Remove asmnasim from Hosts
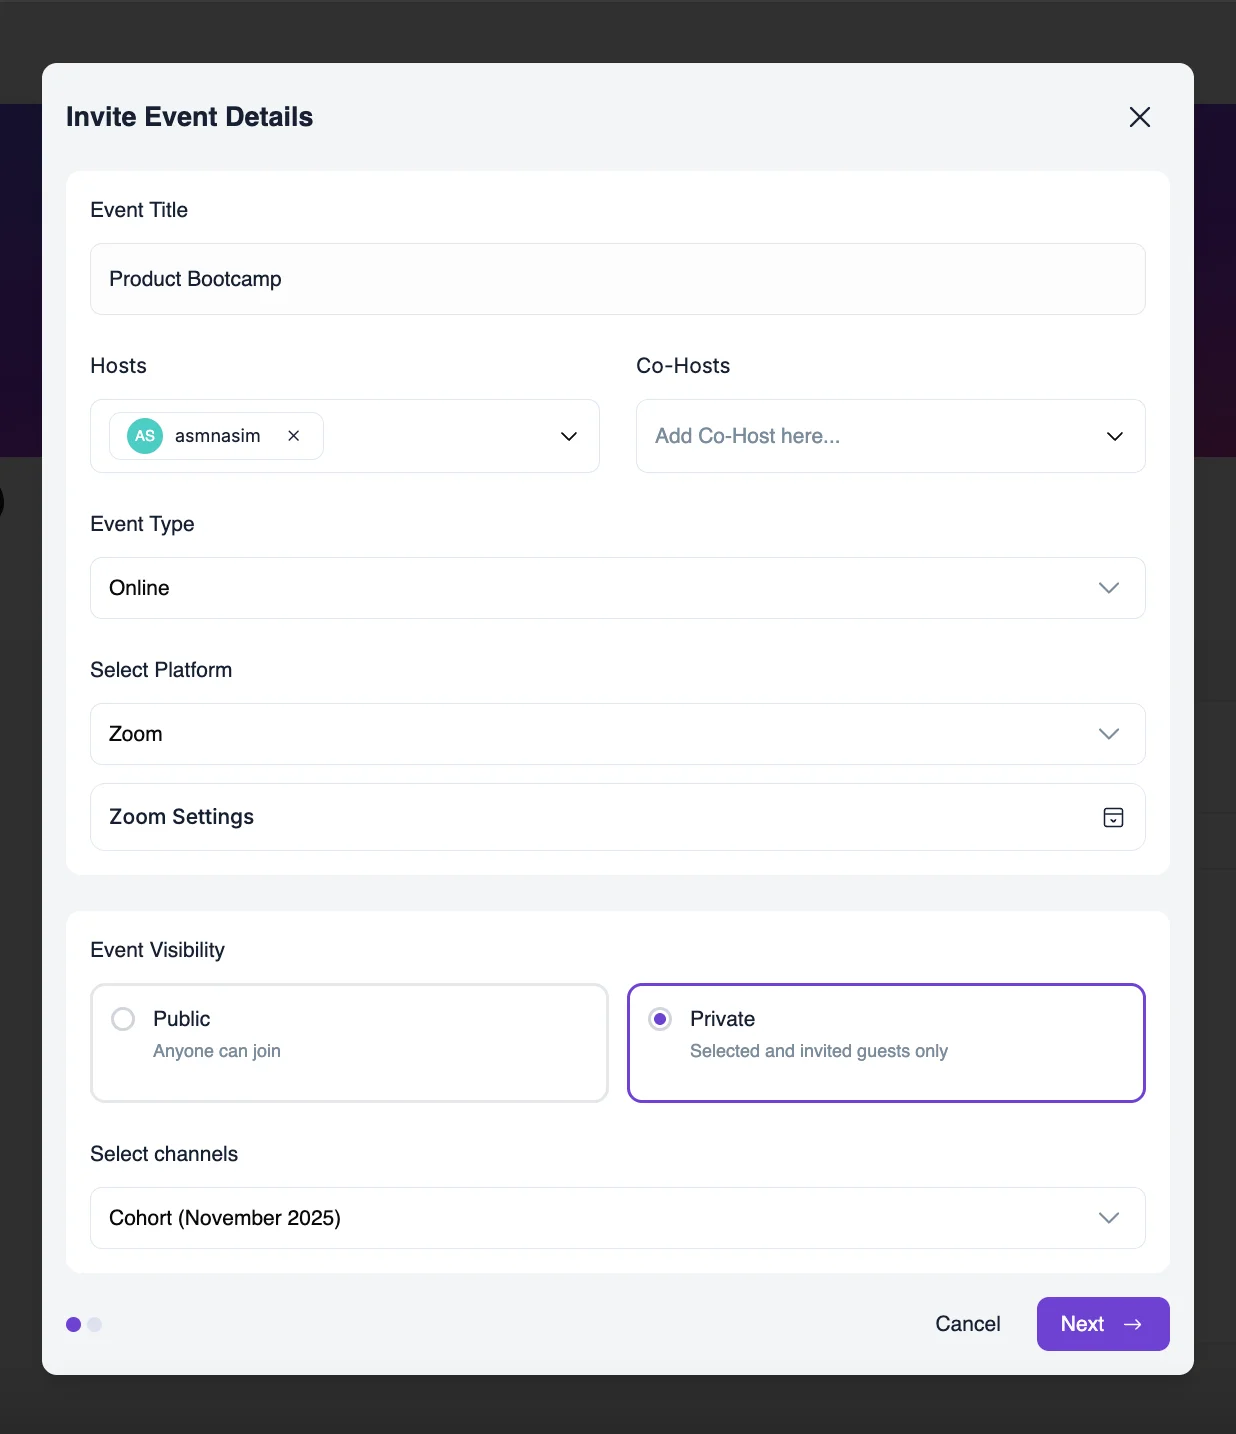Screen dimensions: 1236x1434 click(x=293, y=436)
